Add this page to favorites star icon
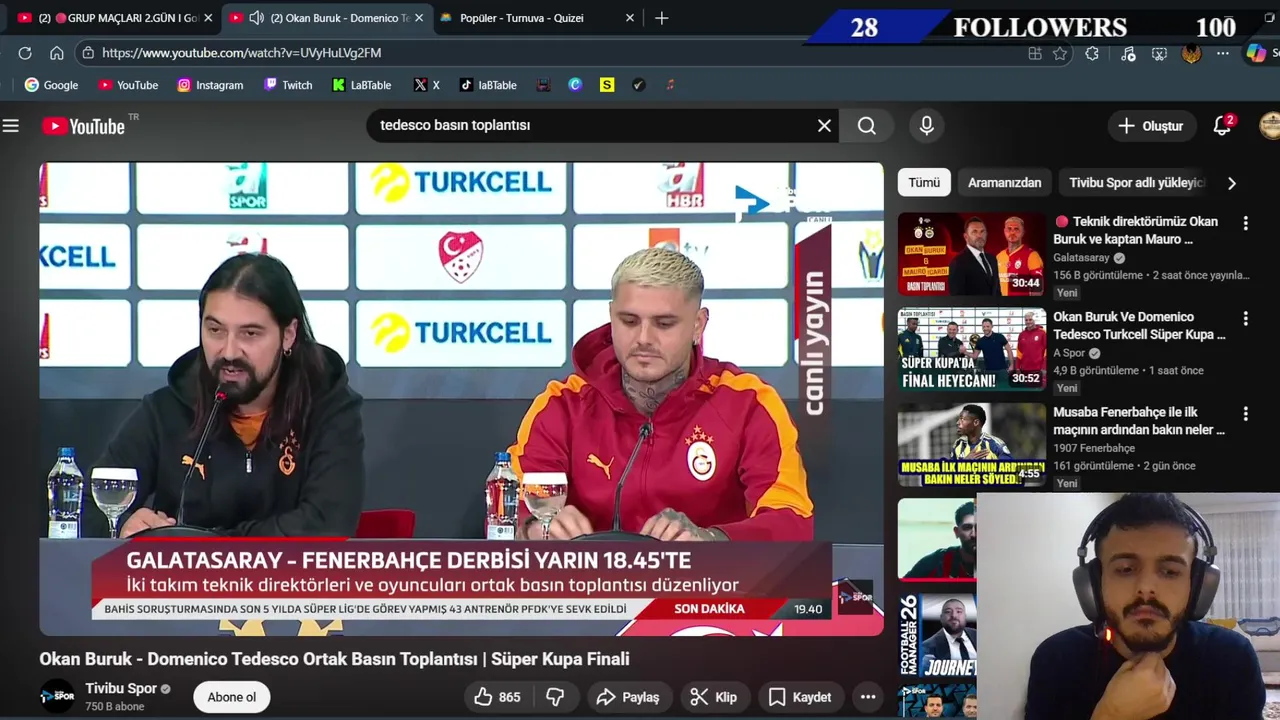Screen dimensions: 1280x720 click(1060, 54)
